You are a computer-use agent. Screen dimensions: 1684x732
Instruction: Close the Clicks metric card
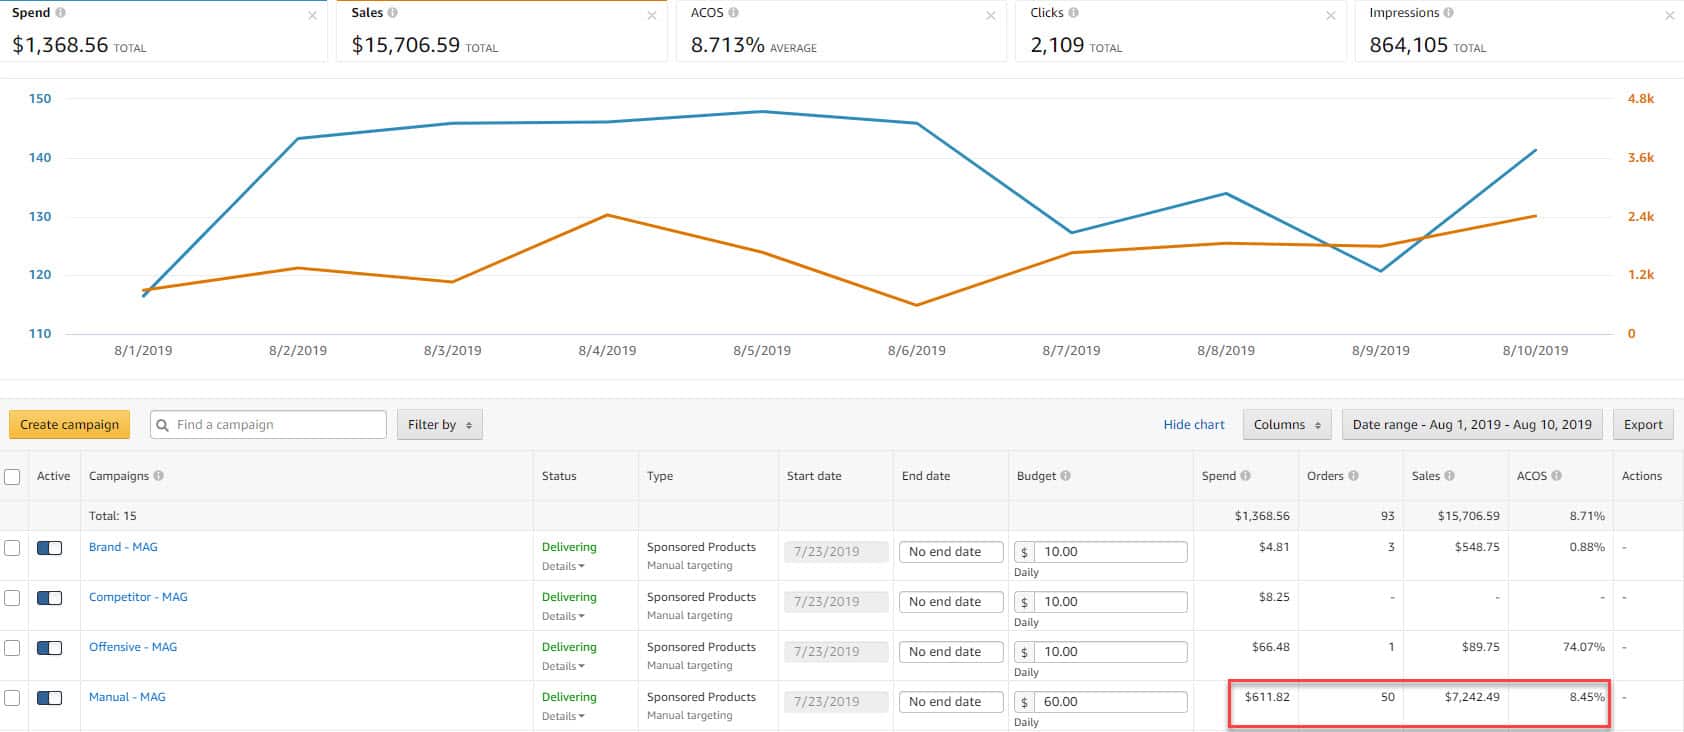coord(1330,15)
